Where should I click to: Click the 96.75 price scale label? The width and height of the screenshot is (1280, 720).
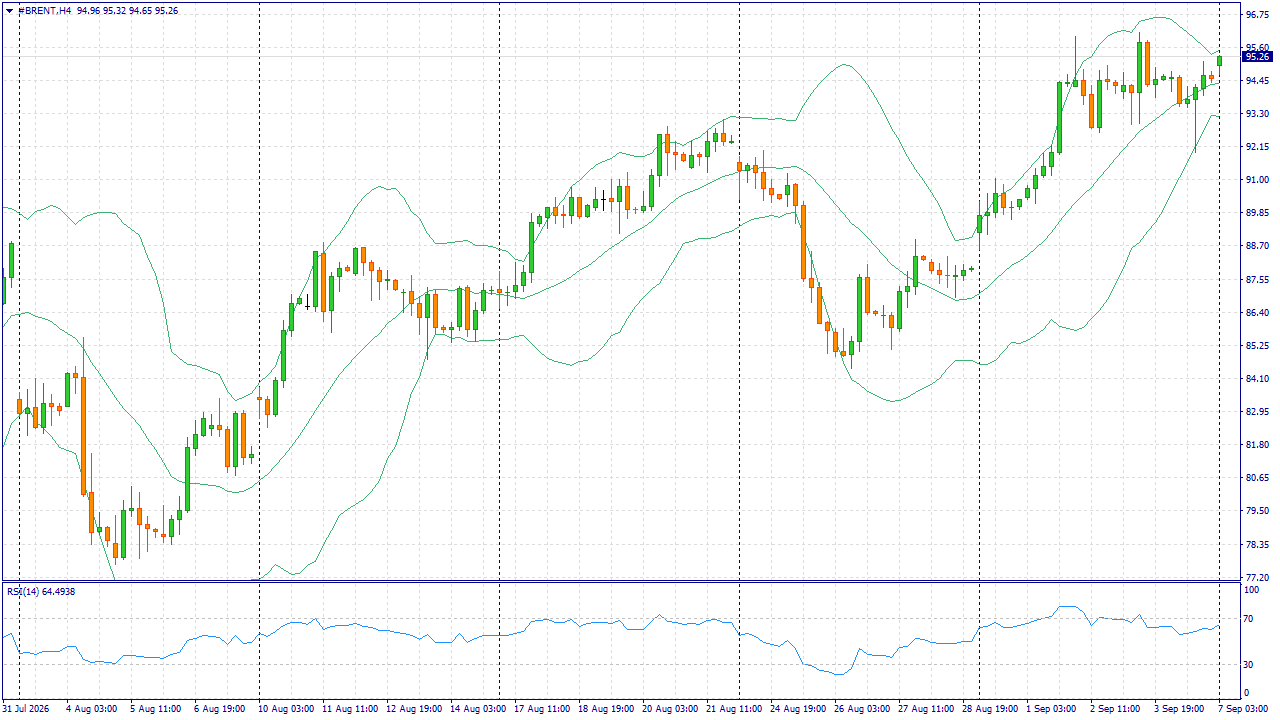coord(1257,14)
